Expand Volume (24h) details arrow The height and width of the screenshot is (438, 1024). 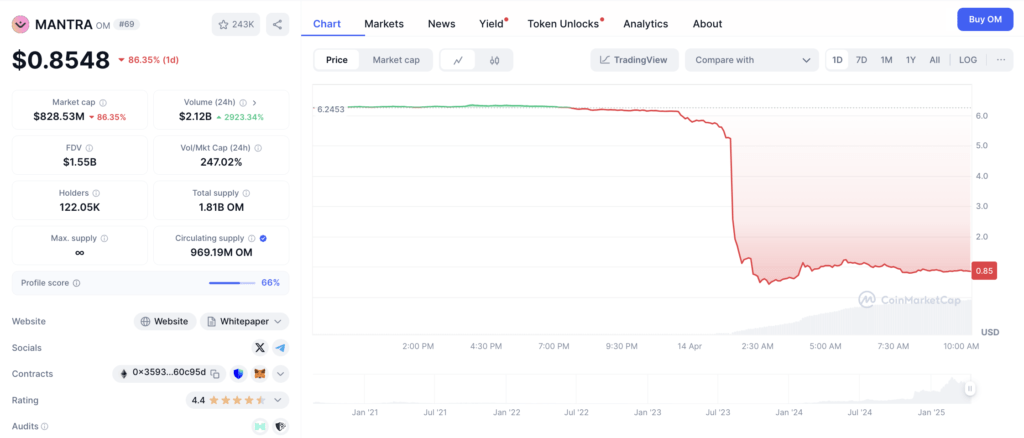(x=254, y=102)
